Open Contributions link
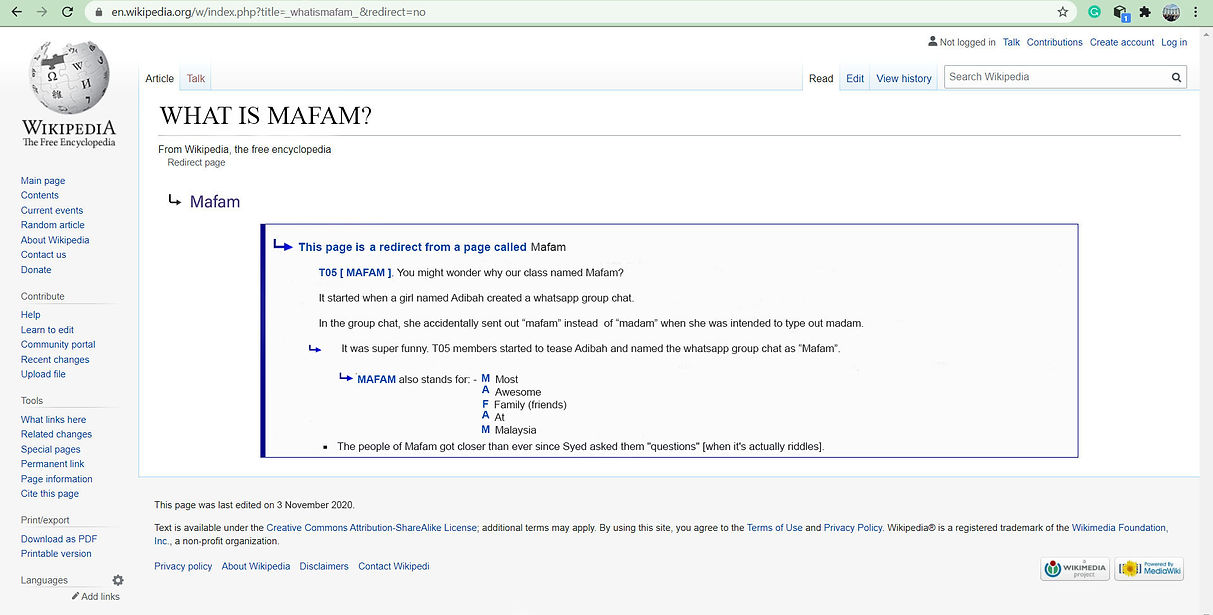The image size is (1213, 615). point(1055,42)
